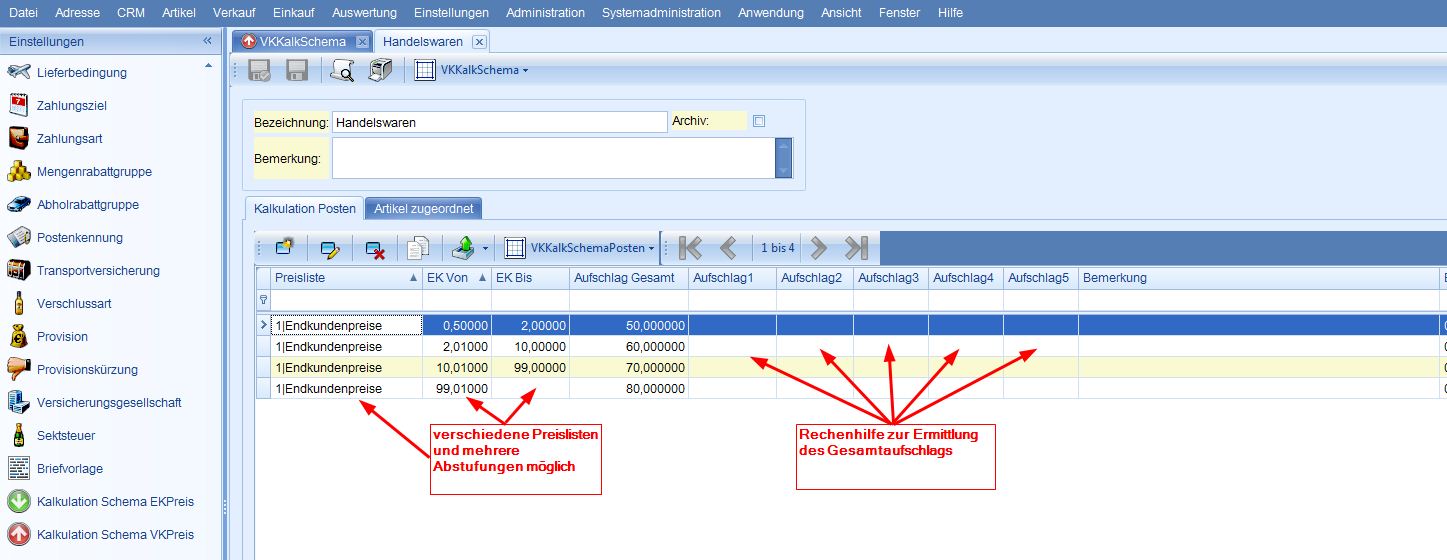
Task: Click the filter row under Preisliste
Action: (346, 300)
